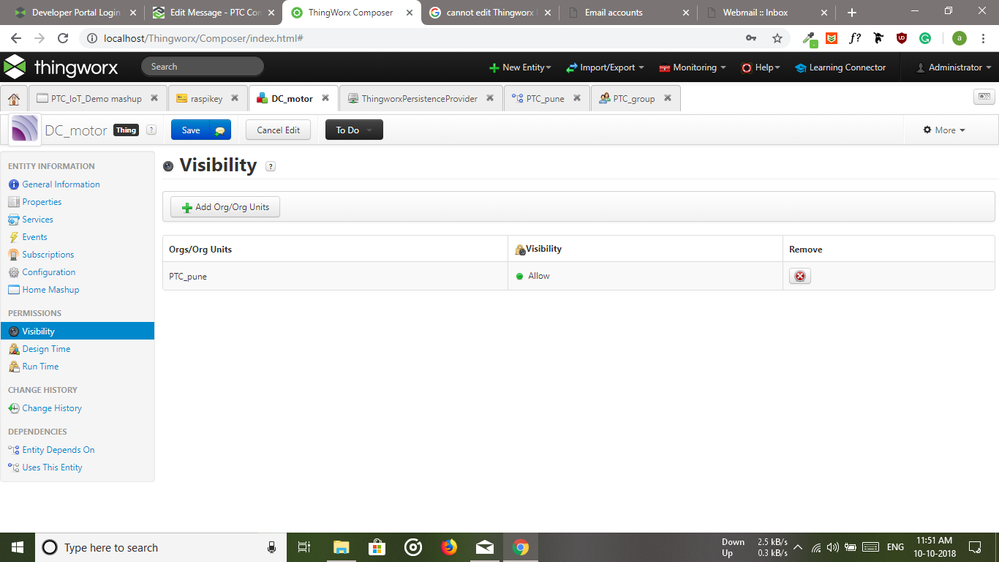
Task: Go back in browser history
Action: pyautogui.click(x=16, y=38)
